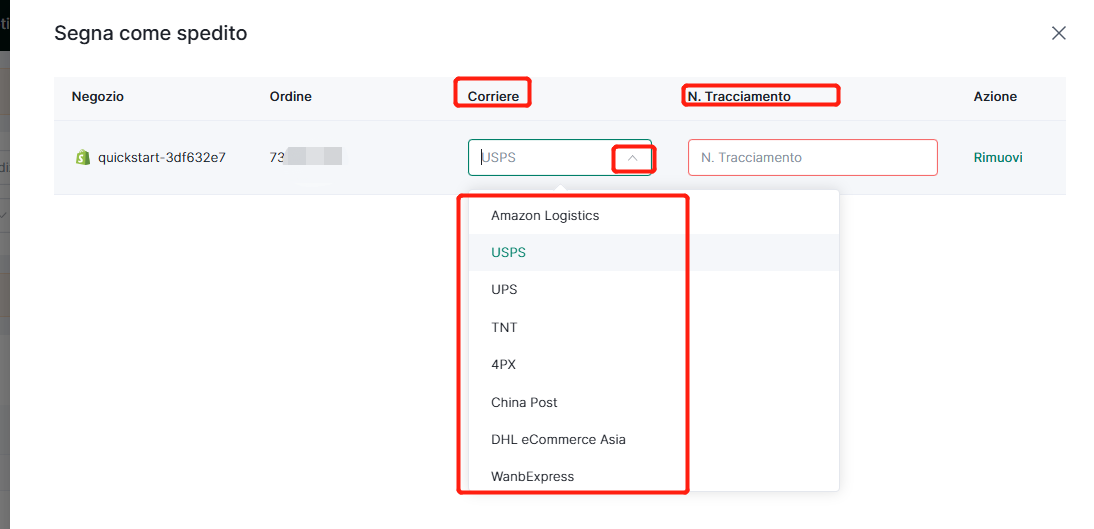Image resolution: width=1094 pixels, height=529 pixels.
Task: Click the Ordine column header
Action: (x=290, y=97)
